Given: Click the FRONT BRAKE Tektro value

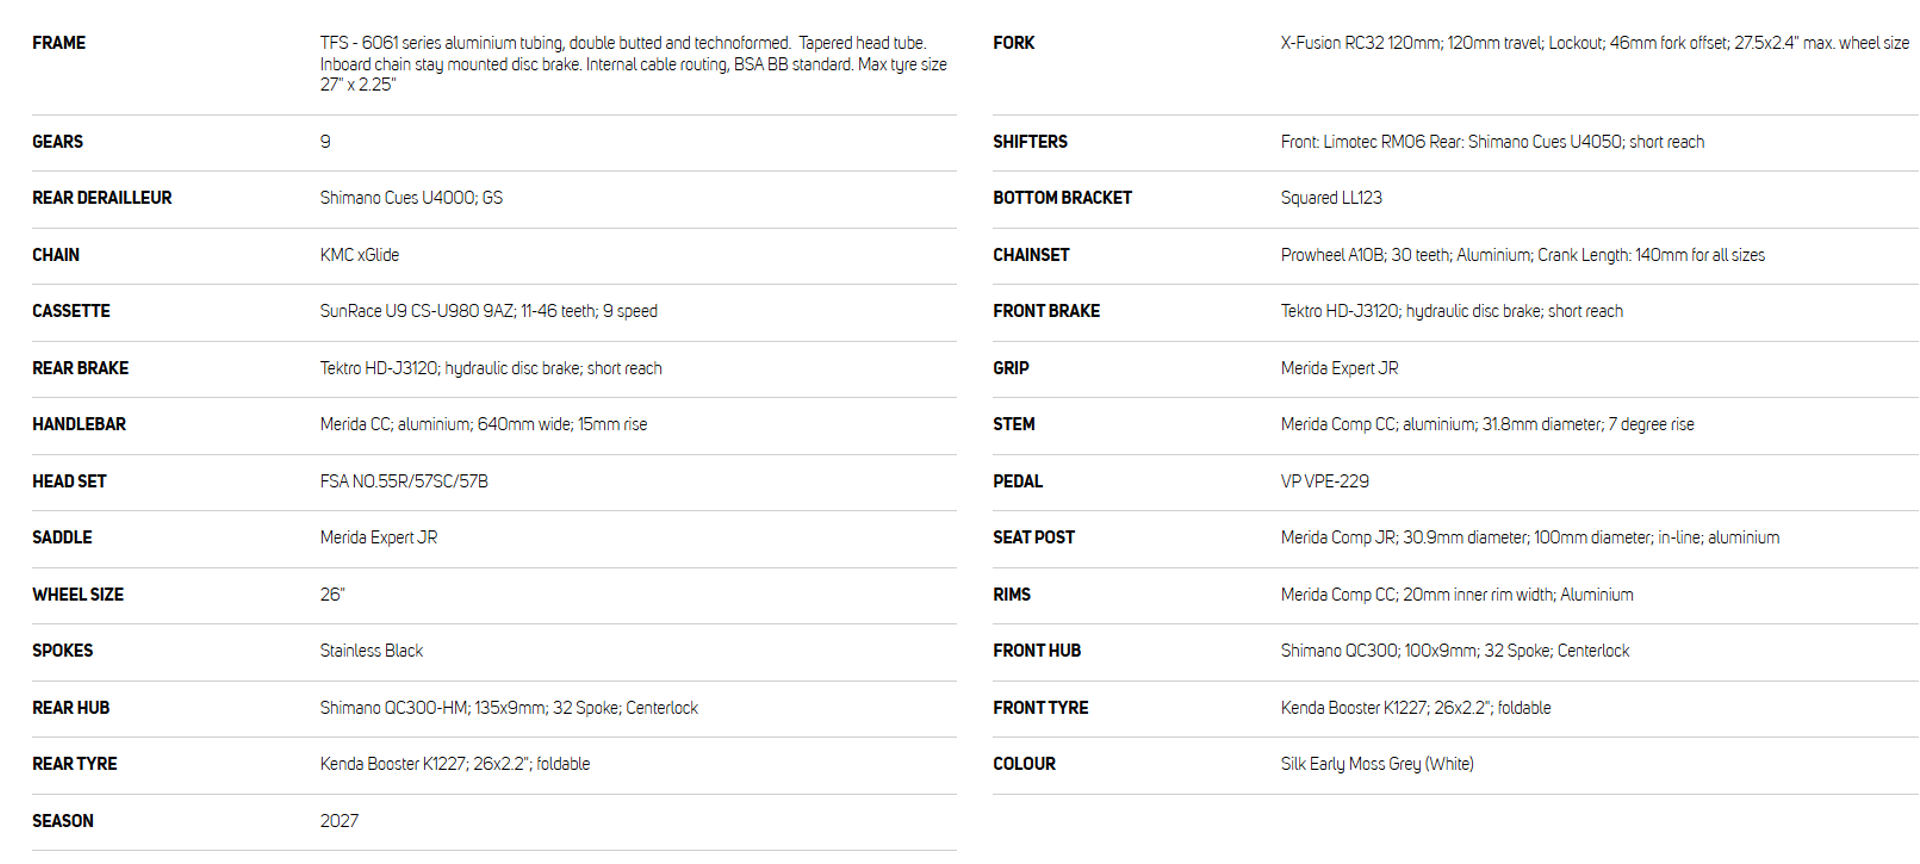Looking at the screenshot, I should [1452, 311].
